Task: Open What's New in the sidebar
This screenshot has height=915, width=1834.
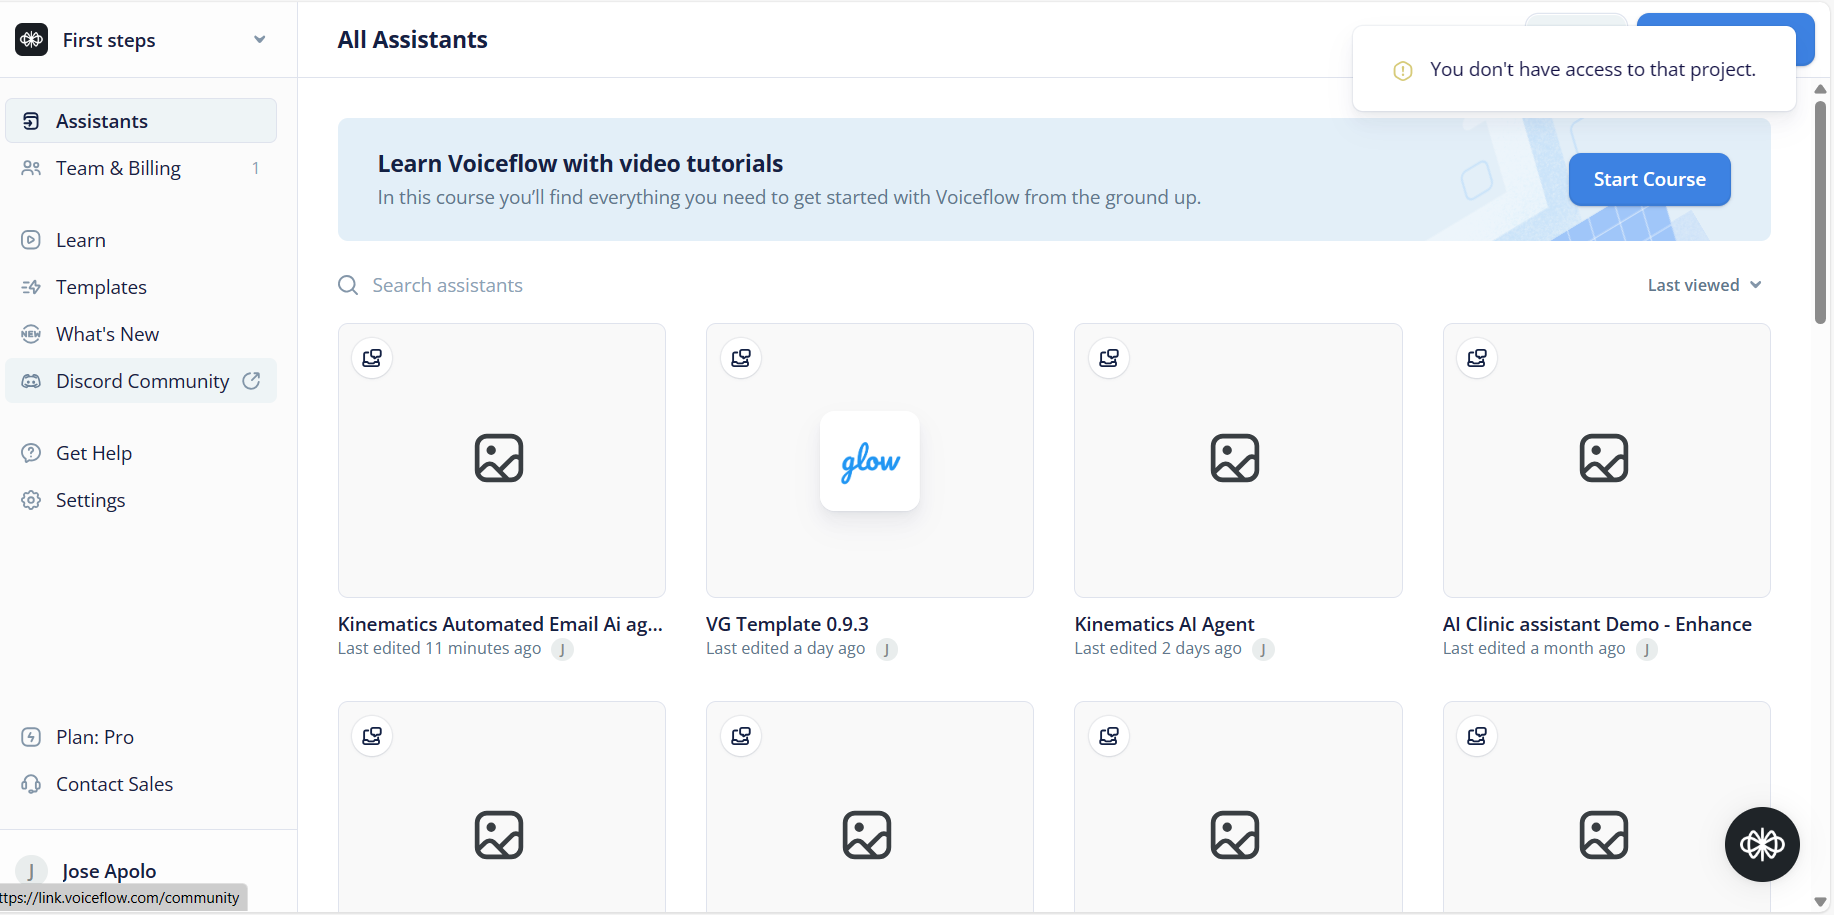Action: click(141, 334)
